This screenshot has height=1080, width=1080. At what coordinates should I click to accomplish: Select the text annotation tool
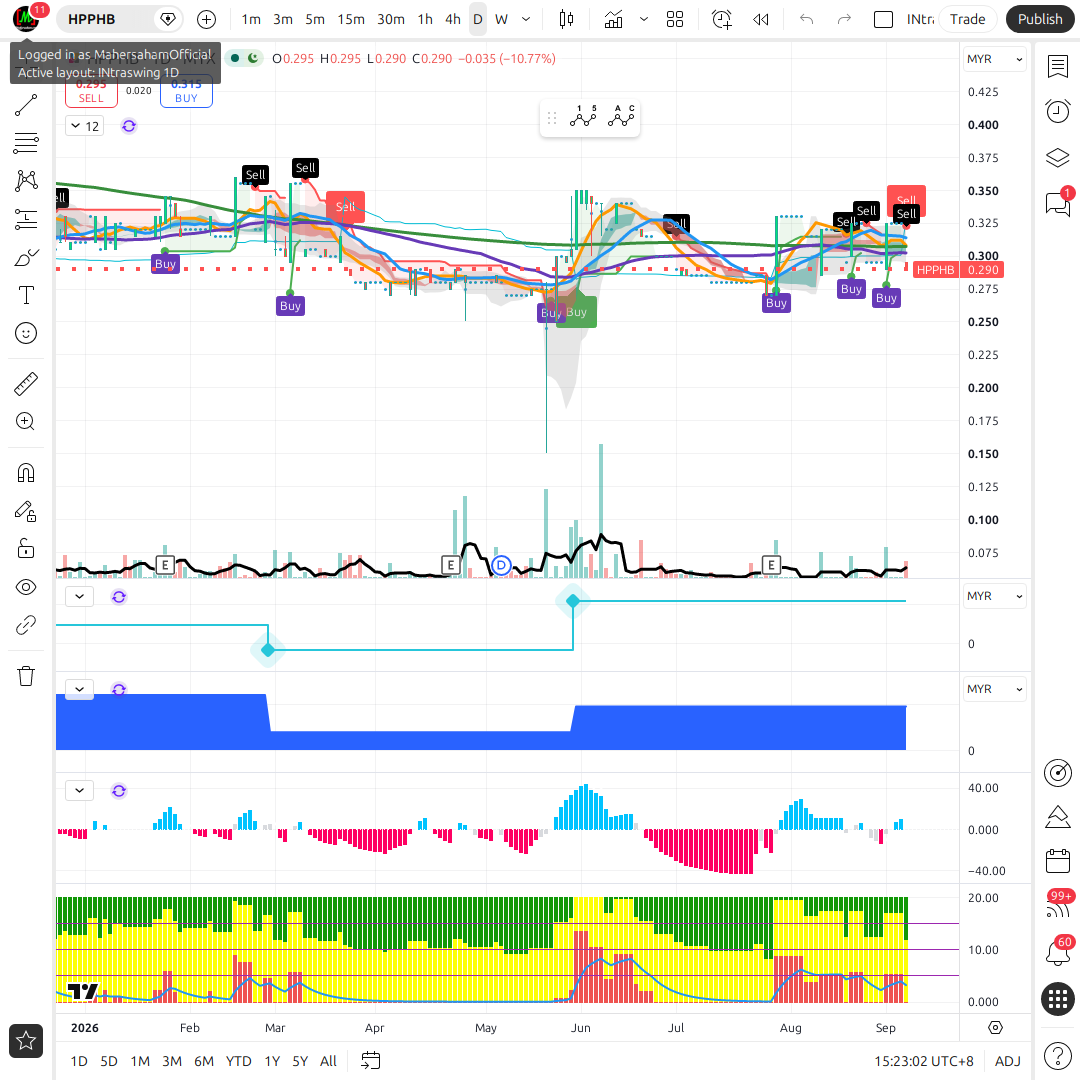[25, 295]
